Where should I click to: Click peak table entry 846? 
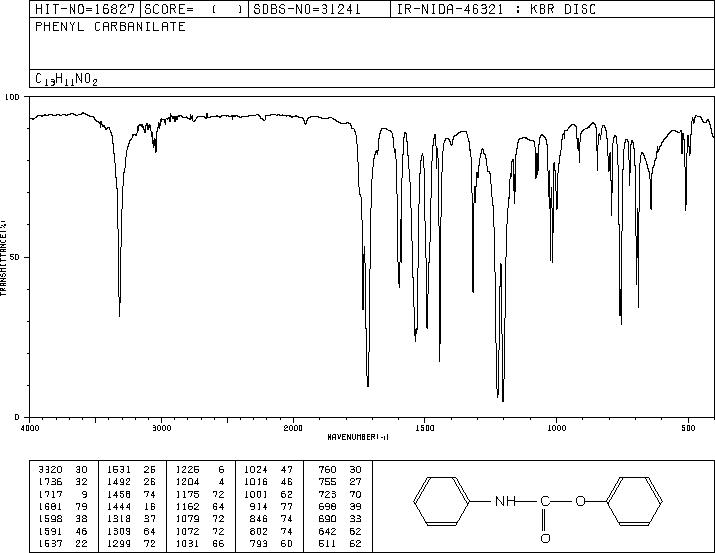(259, 519)
